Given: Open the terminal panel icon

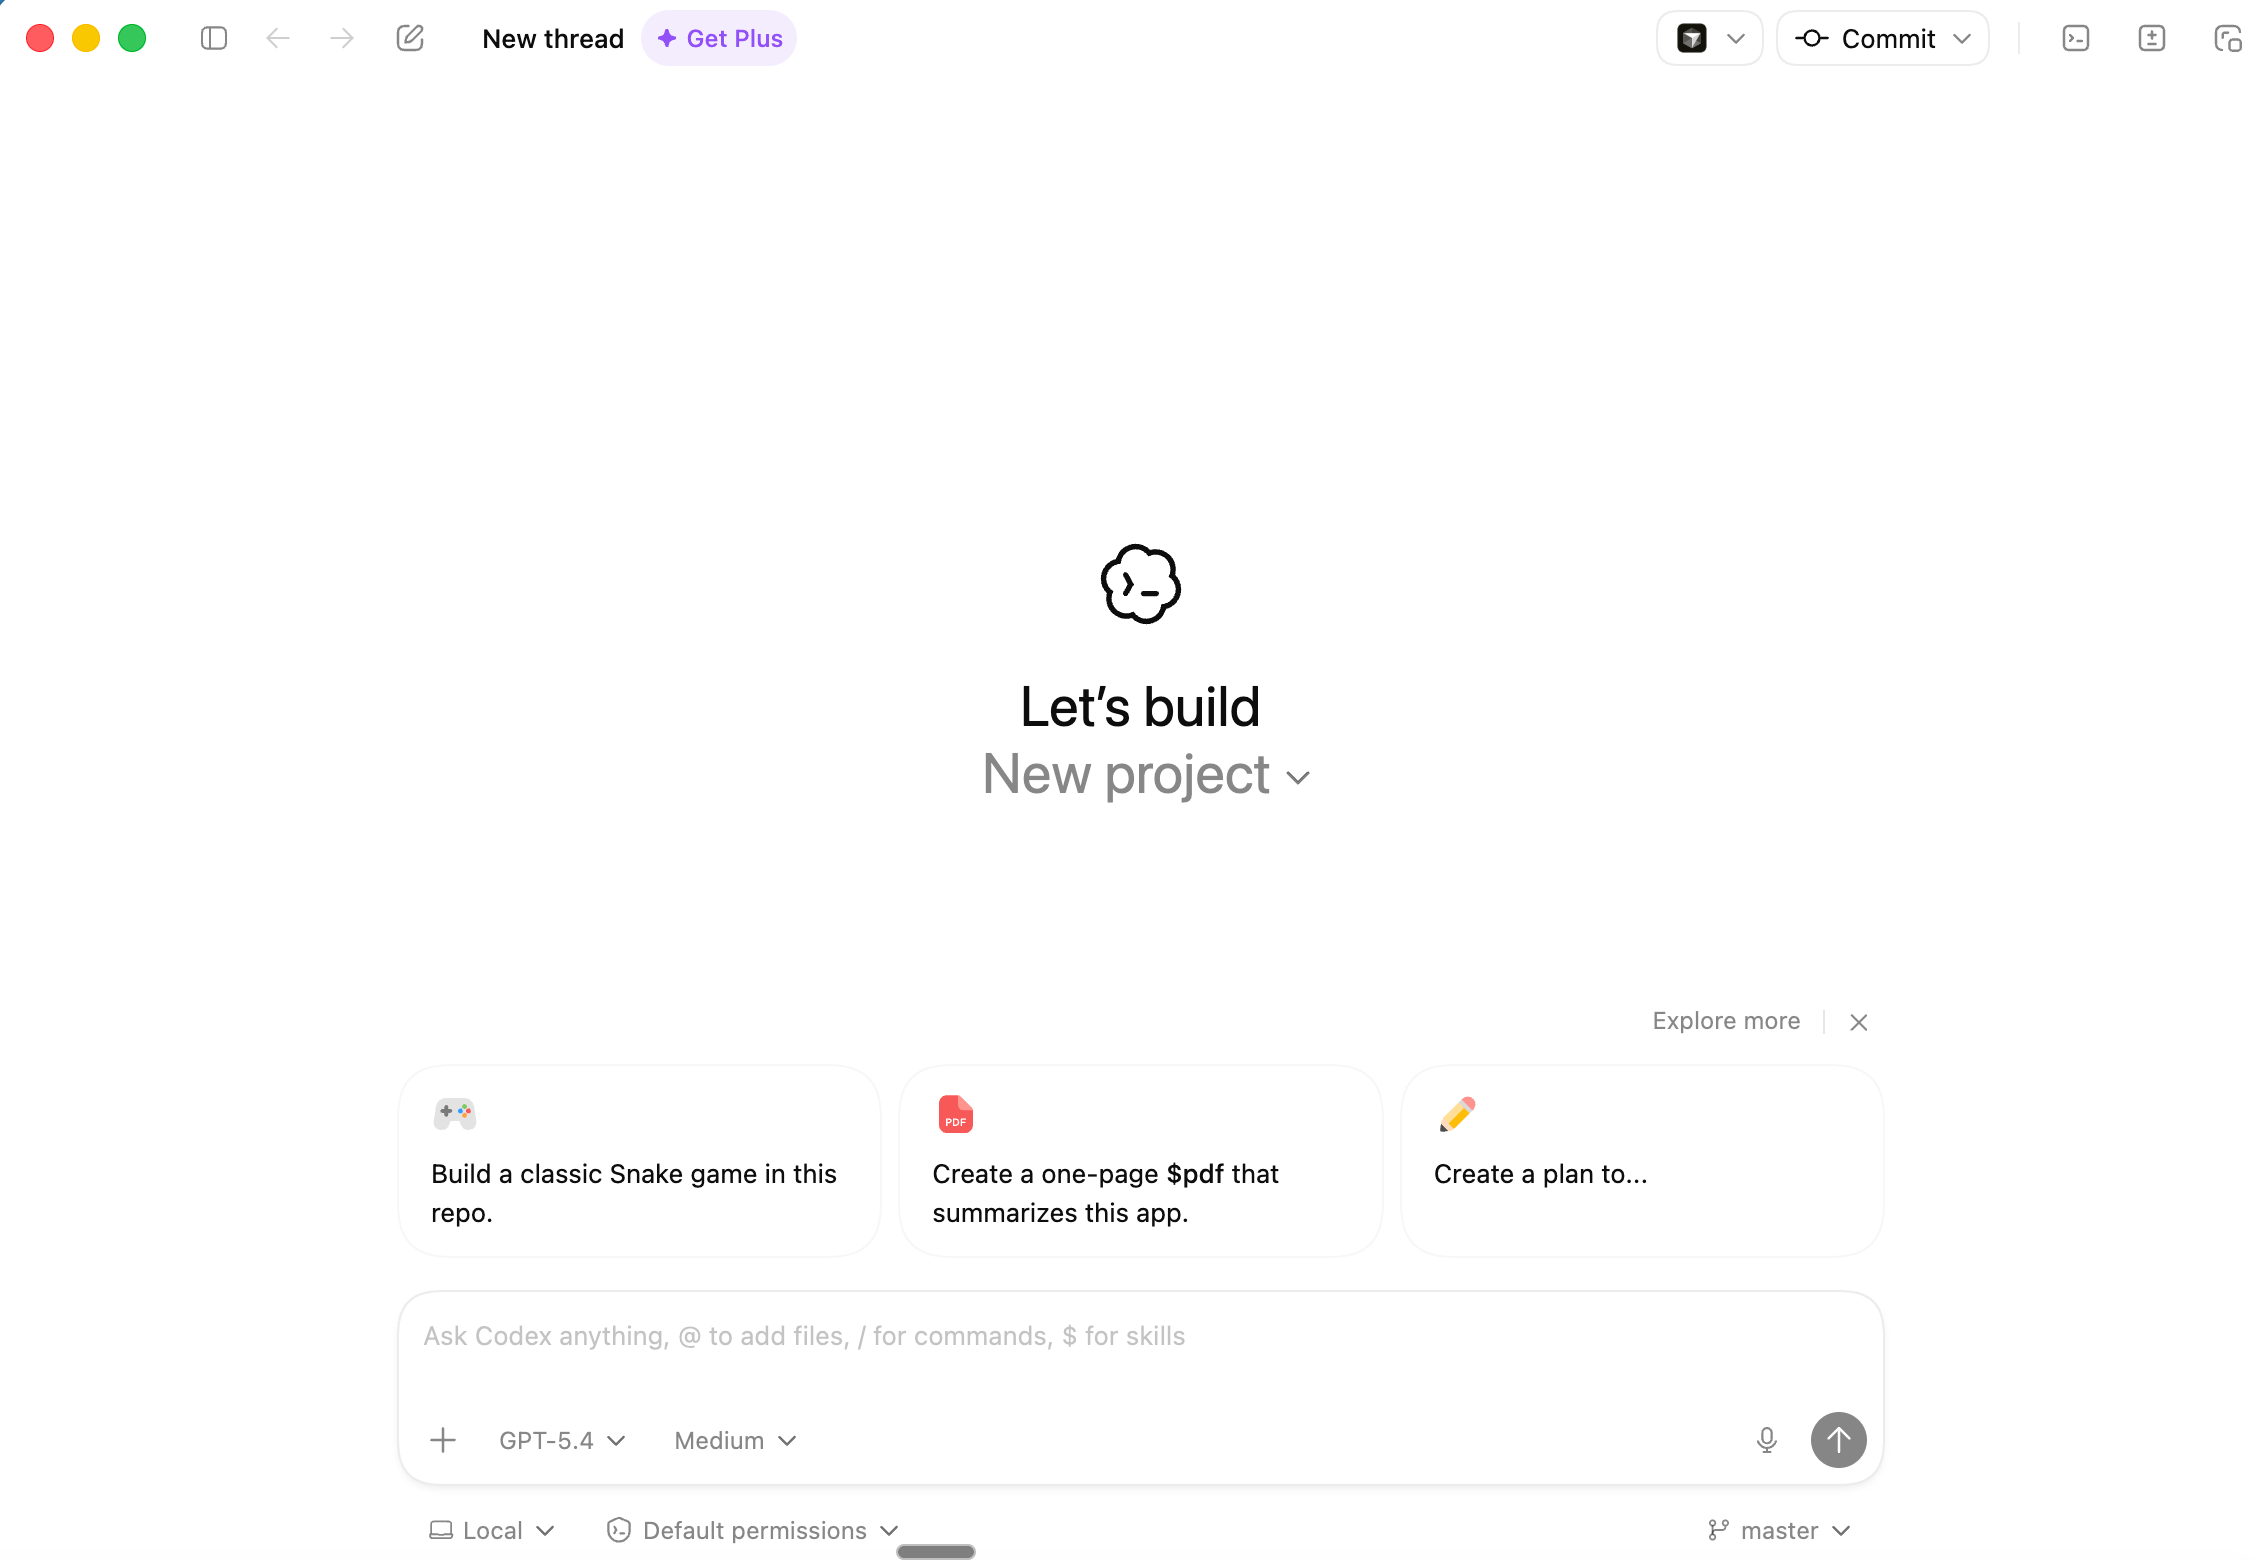Looking at the screenshot, I should (x=2076, y=39).
